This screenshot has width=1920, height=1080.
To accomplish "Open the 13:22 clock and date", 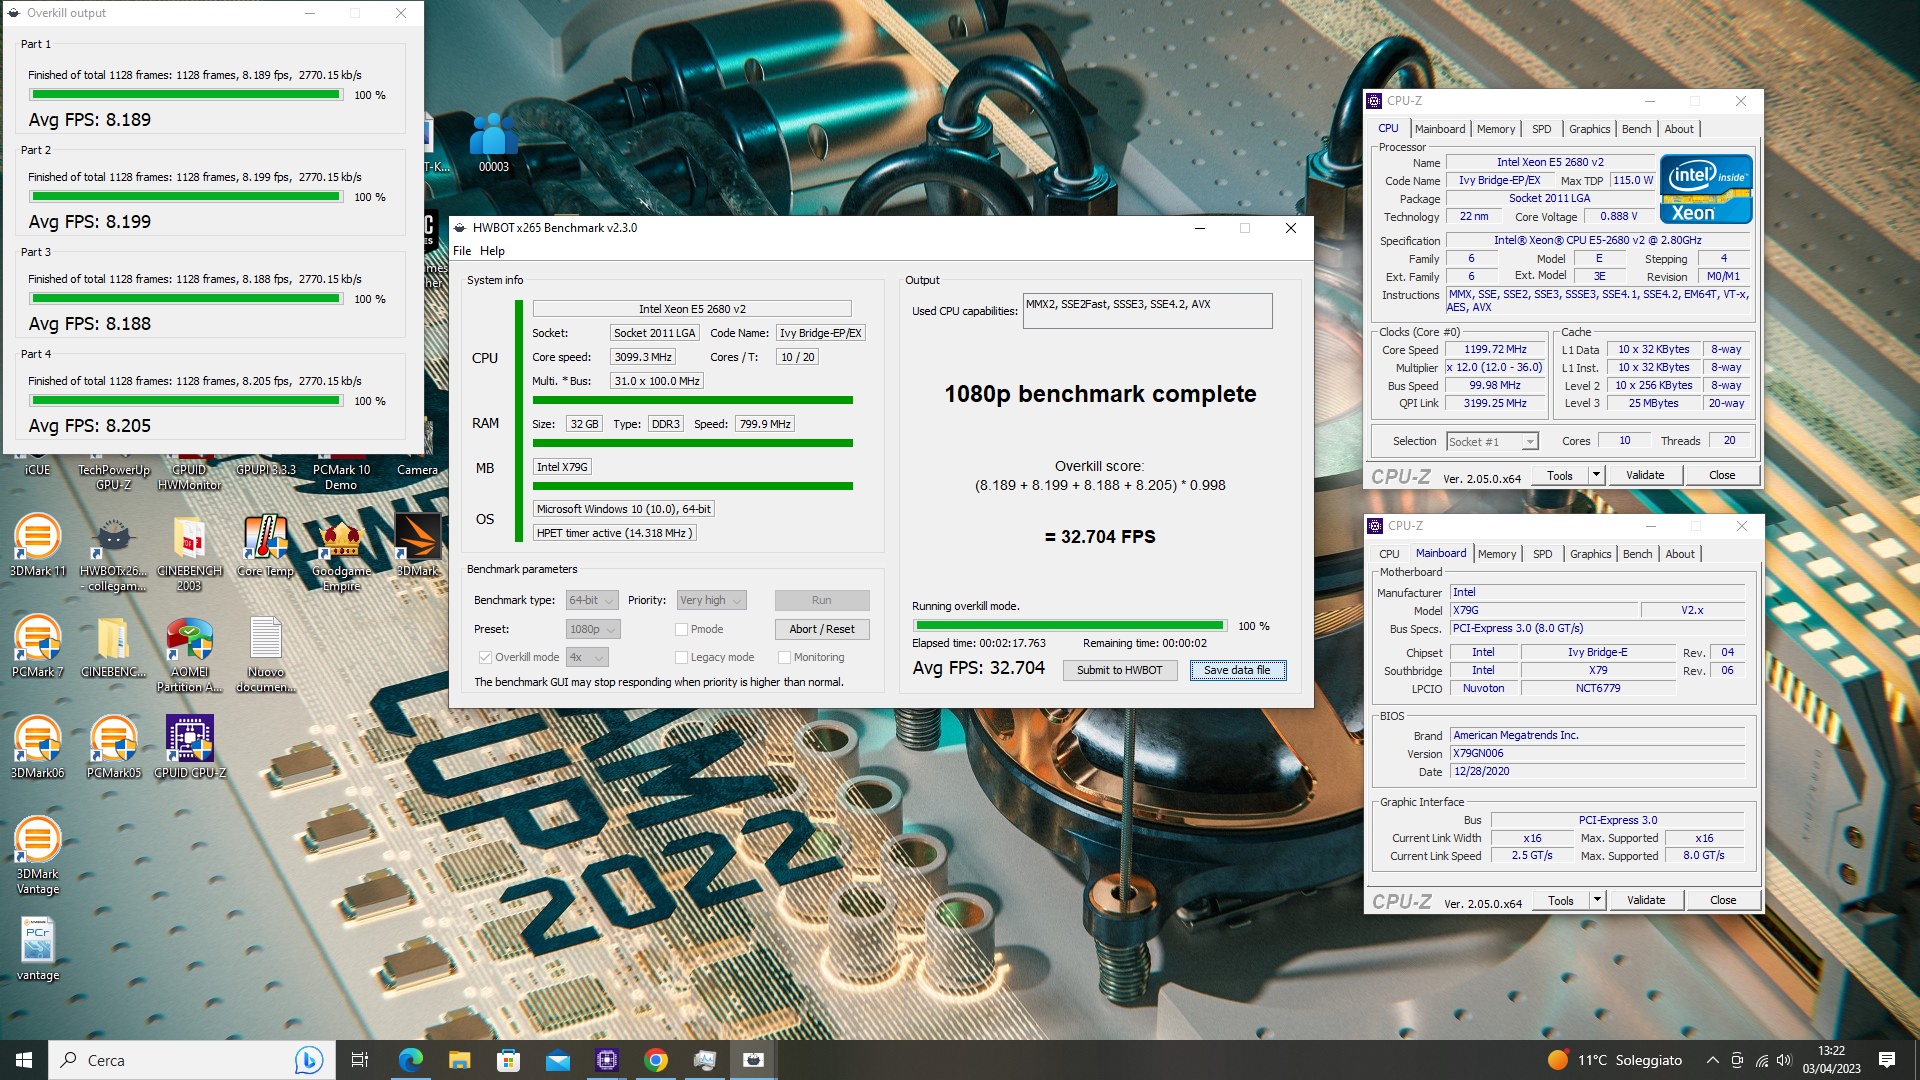I will 1831,1060.
